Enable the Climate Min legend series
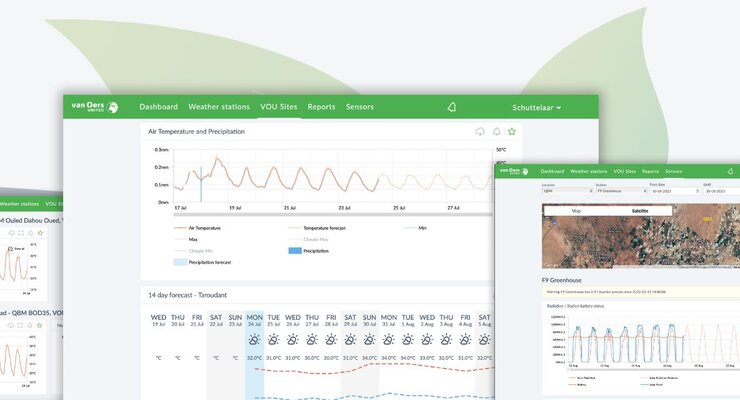 (193, 251)
